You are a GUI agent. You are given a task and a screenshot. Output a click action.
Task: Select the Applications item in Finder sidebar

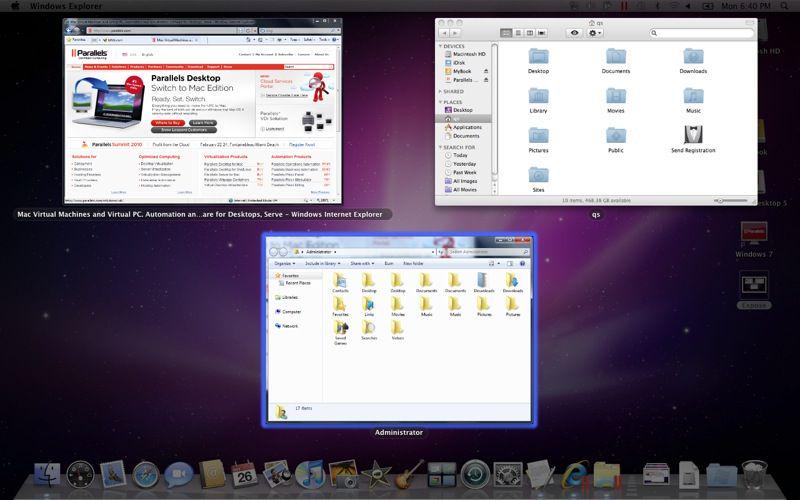click(x=466, y=127)
